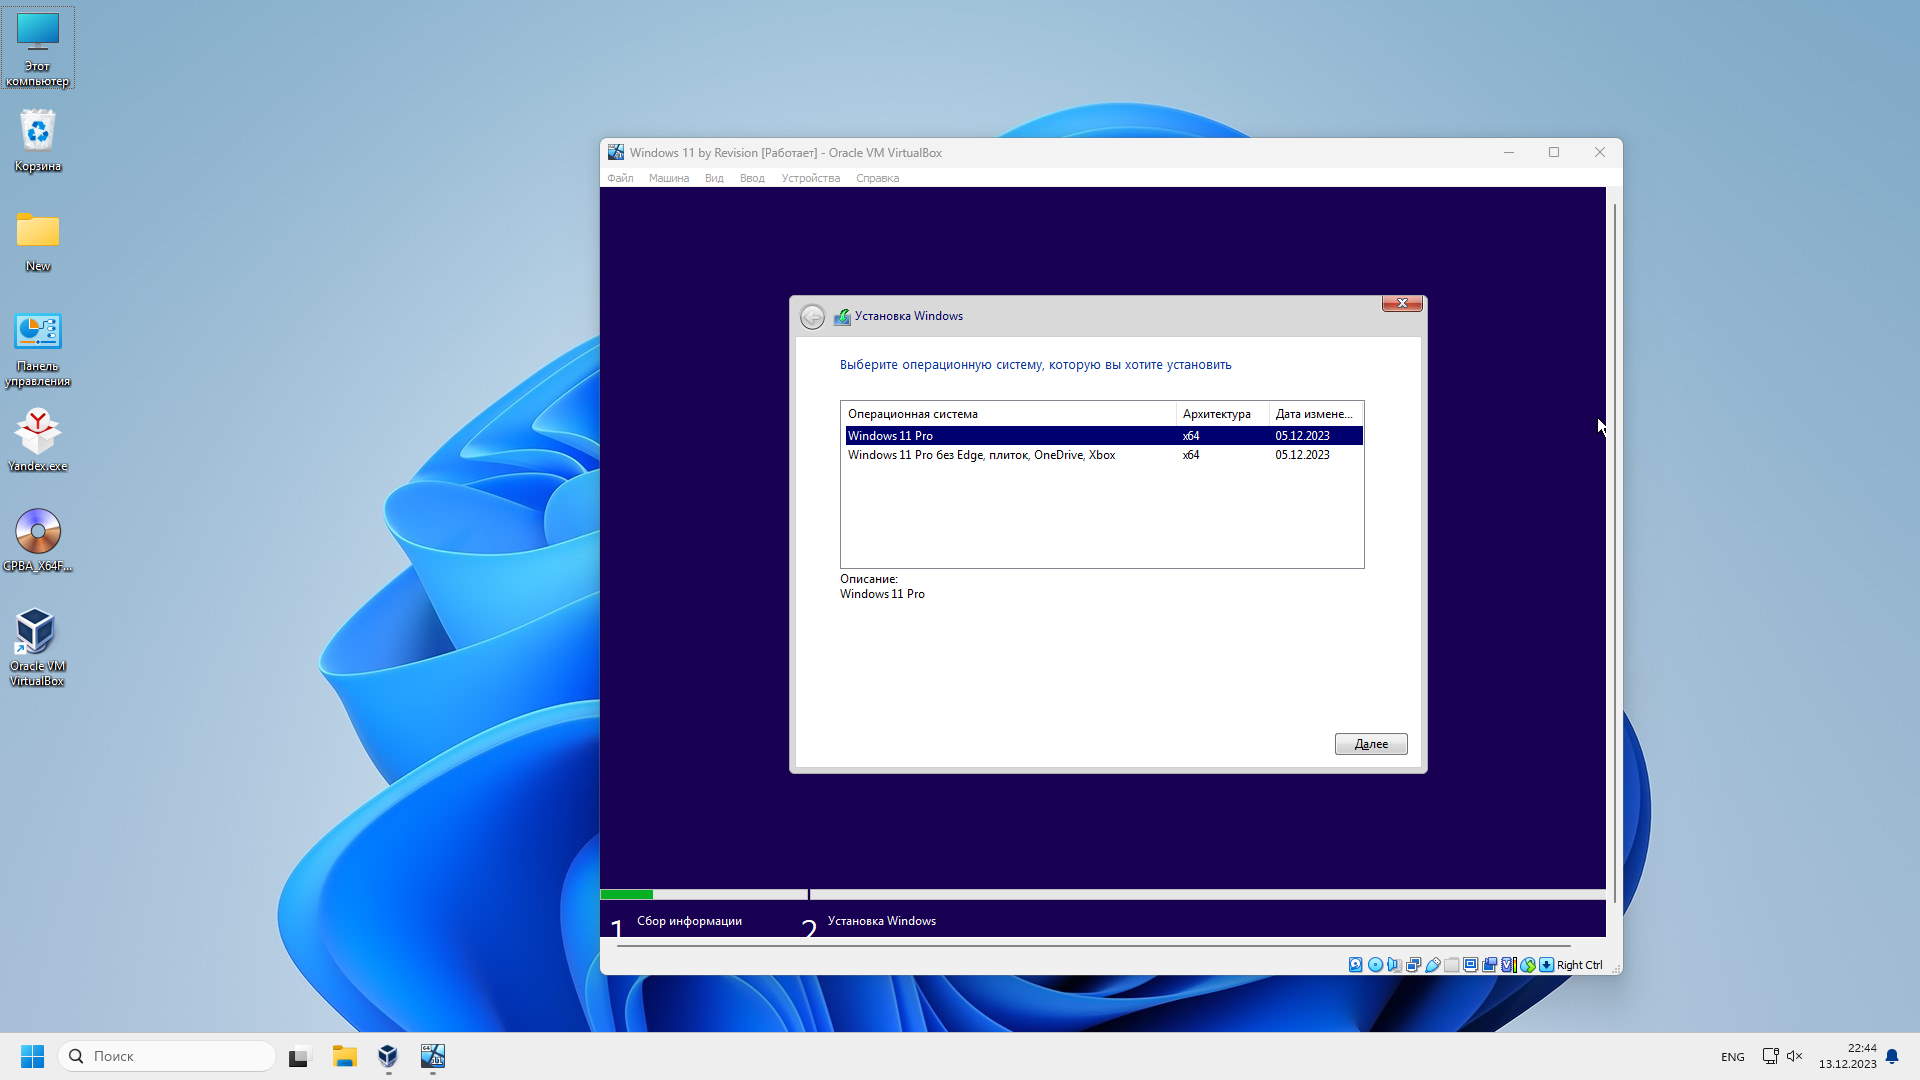
Task: Click the optical disk status icon
Action: (1375, 965)
